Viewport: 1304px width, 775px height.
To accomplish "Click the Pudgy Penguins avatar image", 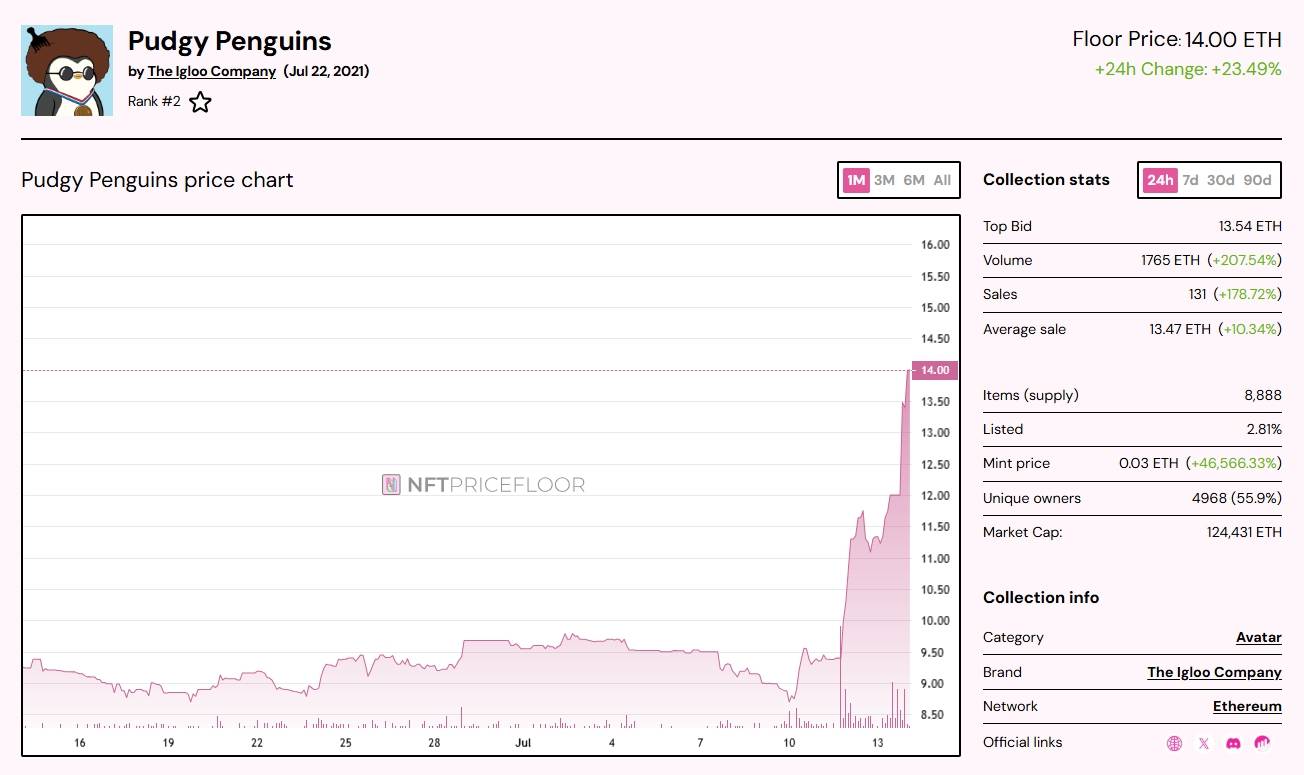I will [67, 70].
